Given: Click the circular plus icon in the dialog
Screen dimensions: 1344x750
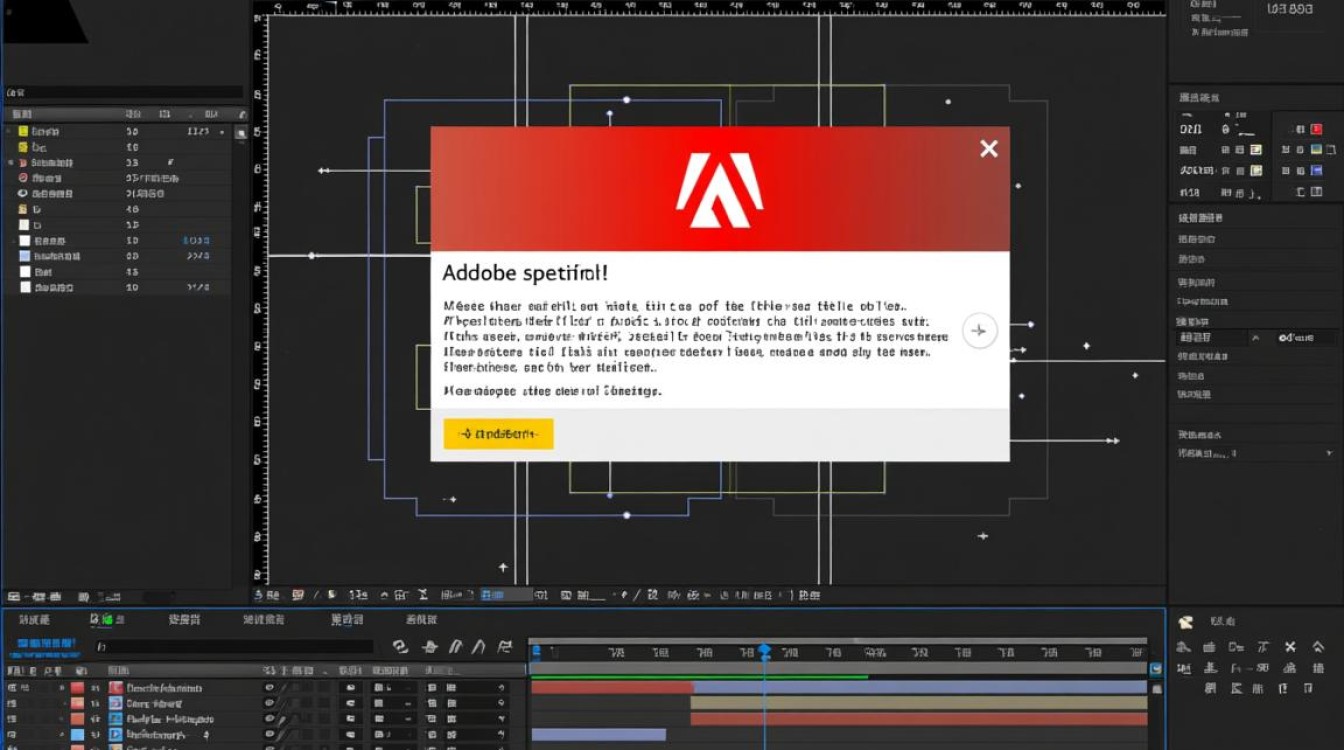Looking at the screenshot, I should (x=979, y=331).
